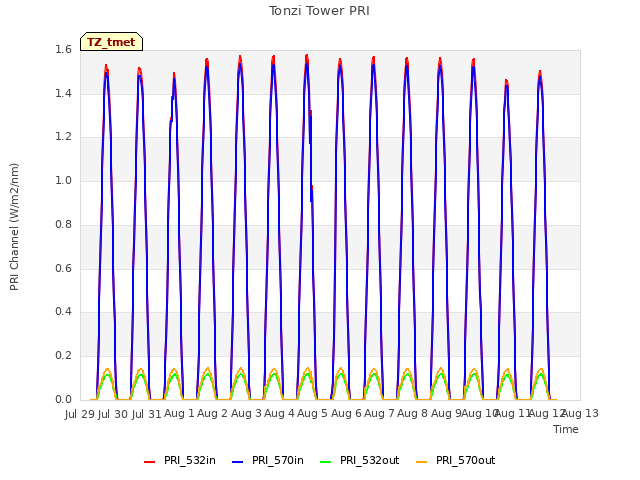Select the PRI_570out legend label
Viewport: 640px width, 480px height.
[466, 460]
